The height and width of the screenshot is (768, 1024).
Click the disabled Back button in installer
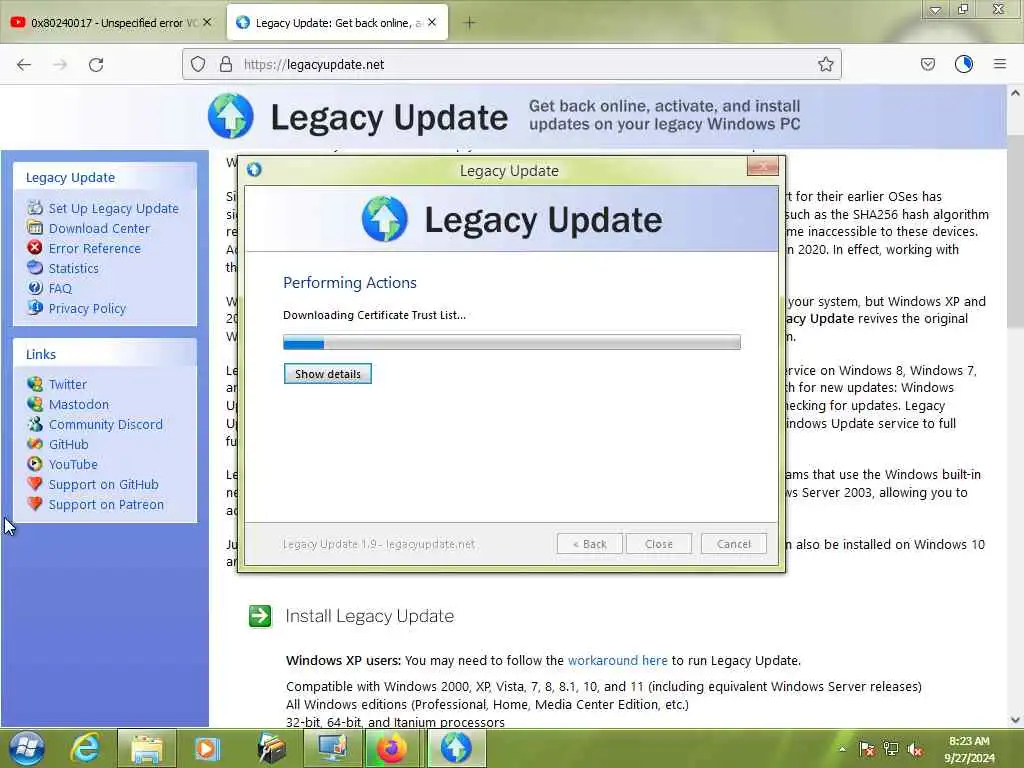589,544
